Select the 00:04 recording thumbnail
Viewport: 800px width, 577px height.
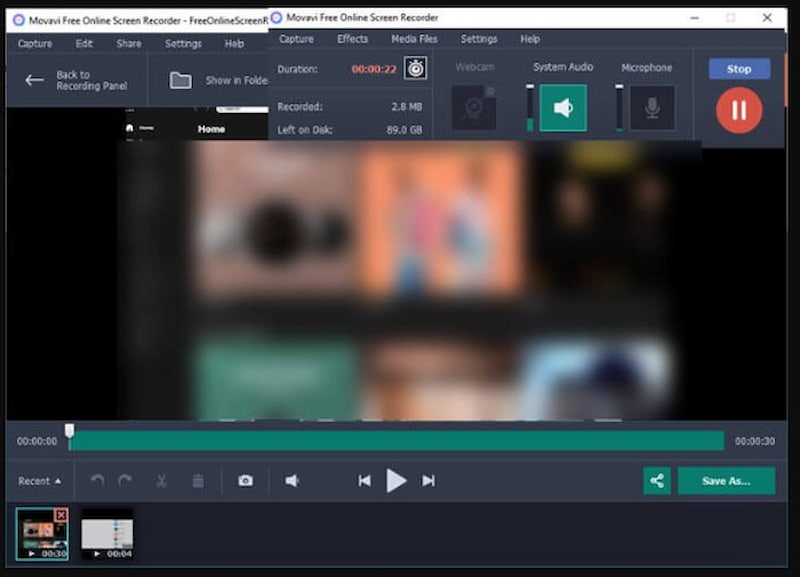click(107, 534)
